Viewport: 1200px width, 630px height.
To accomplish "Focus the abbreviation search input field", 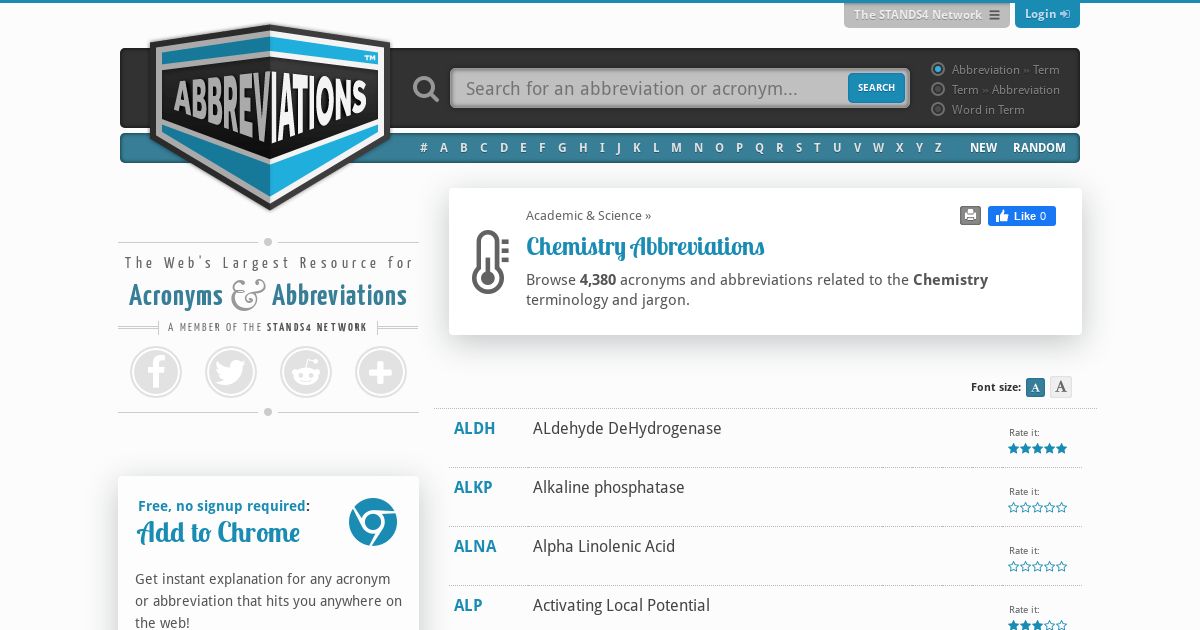I will [650, 88].
